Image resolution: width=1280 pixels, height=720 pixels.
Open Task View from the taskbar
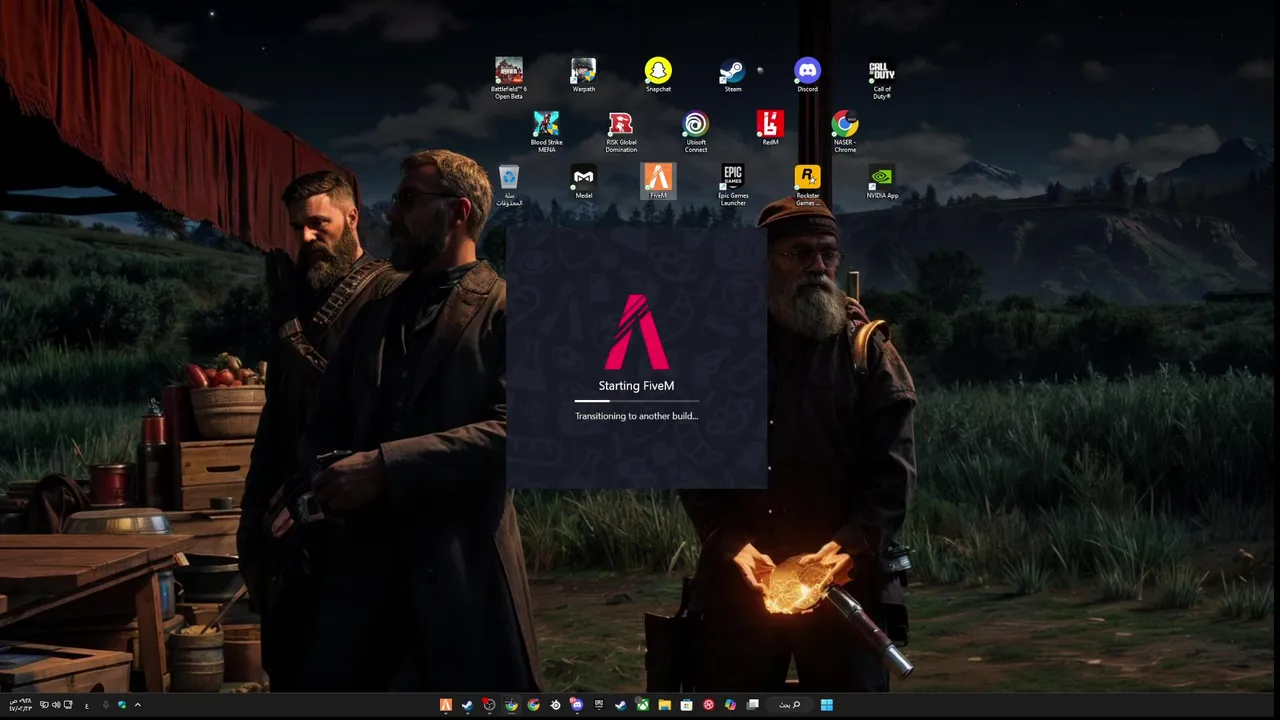coord(752,705)
